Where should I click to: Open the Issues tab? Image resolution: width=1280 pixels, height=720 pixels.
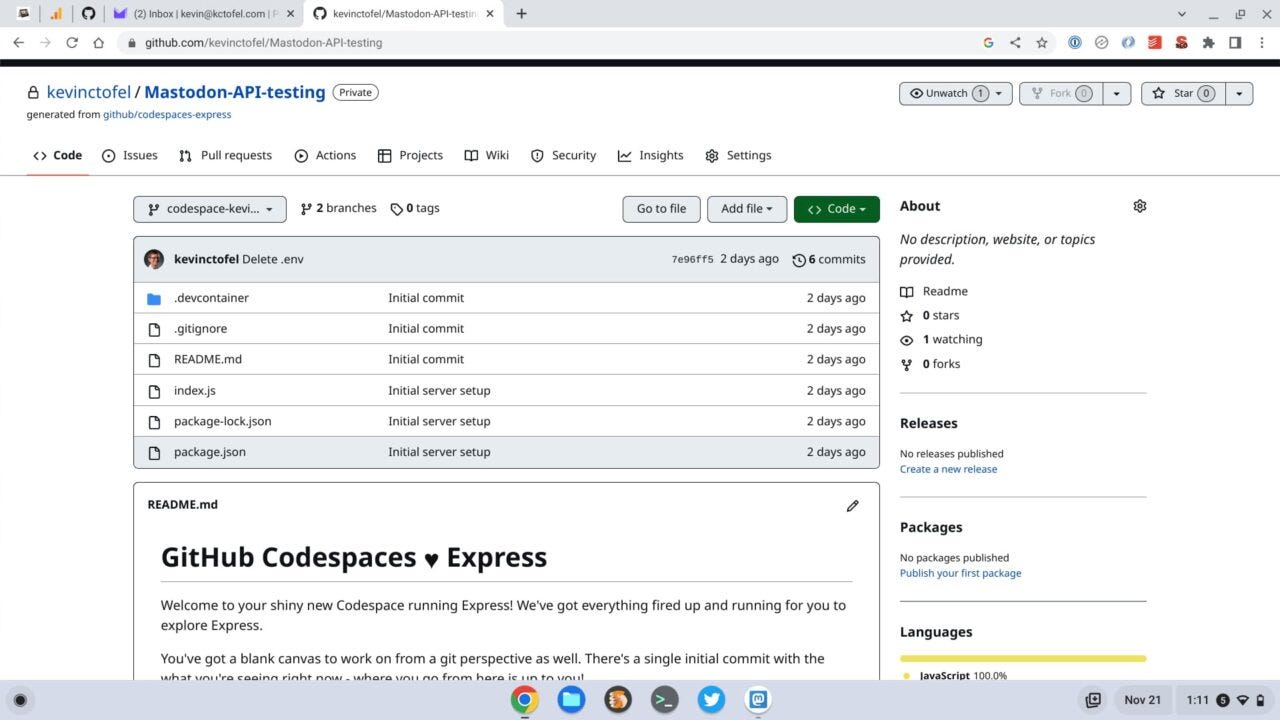pyautogui.click(x=130, y=155)
